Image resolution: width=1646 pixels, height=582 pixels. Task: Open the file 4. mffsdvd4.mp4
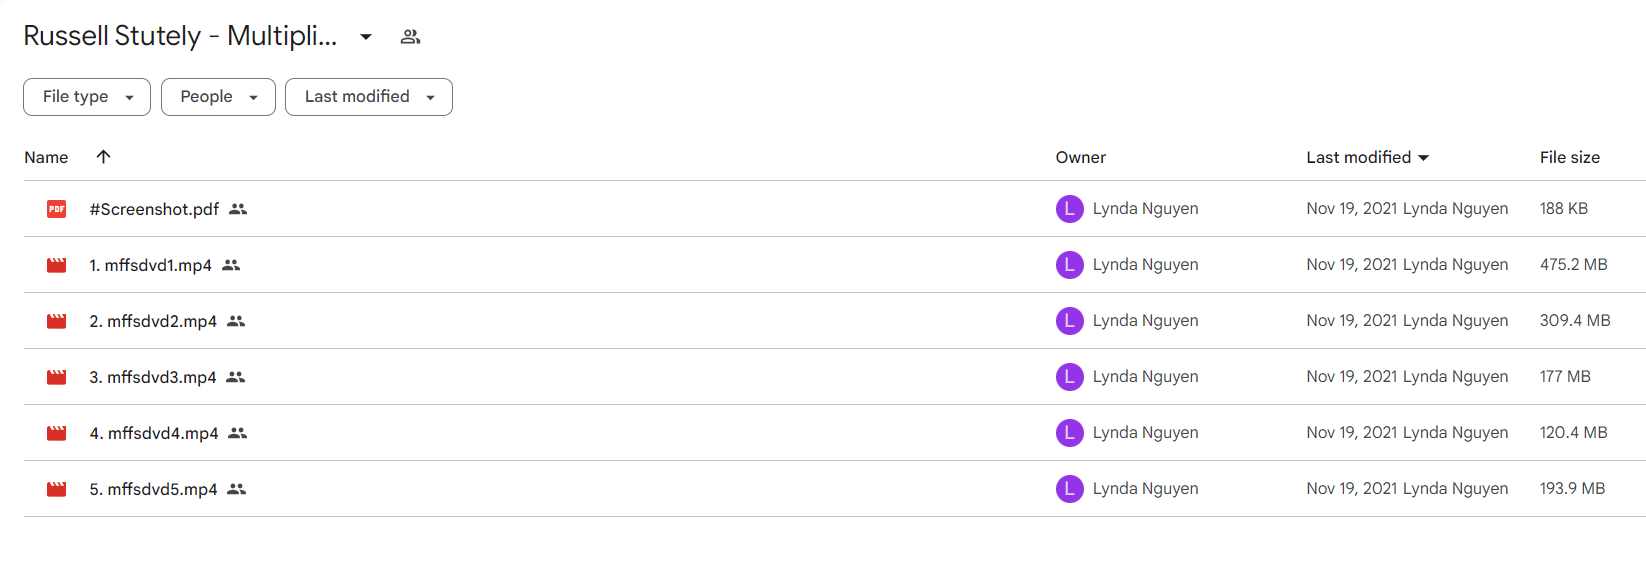pyautogui.click(x=154, y=433)
